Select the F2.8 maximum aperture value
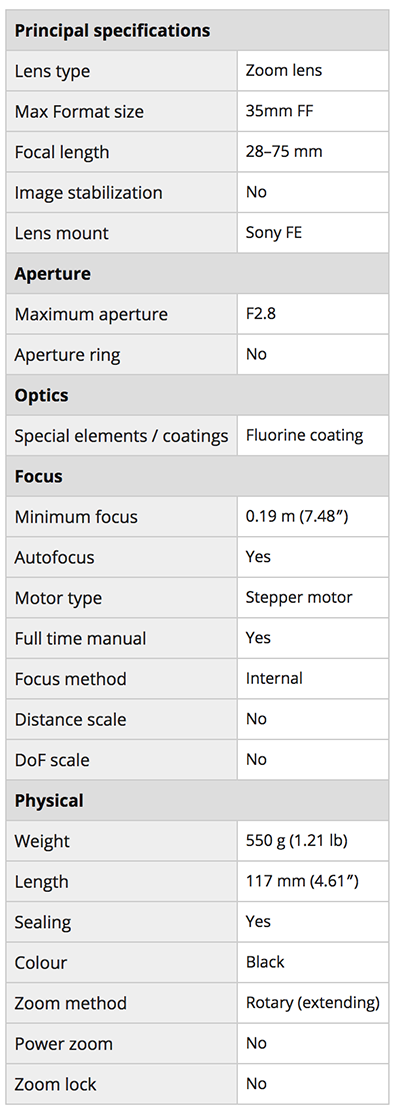 261,313
